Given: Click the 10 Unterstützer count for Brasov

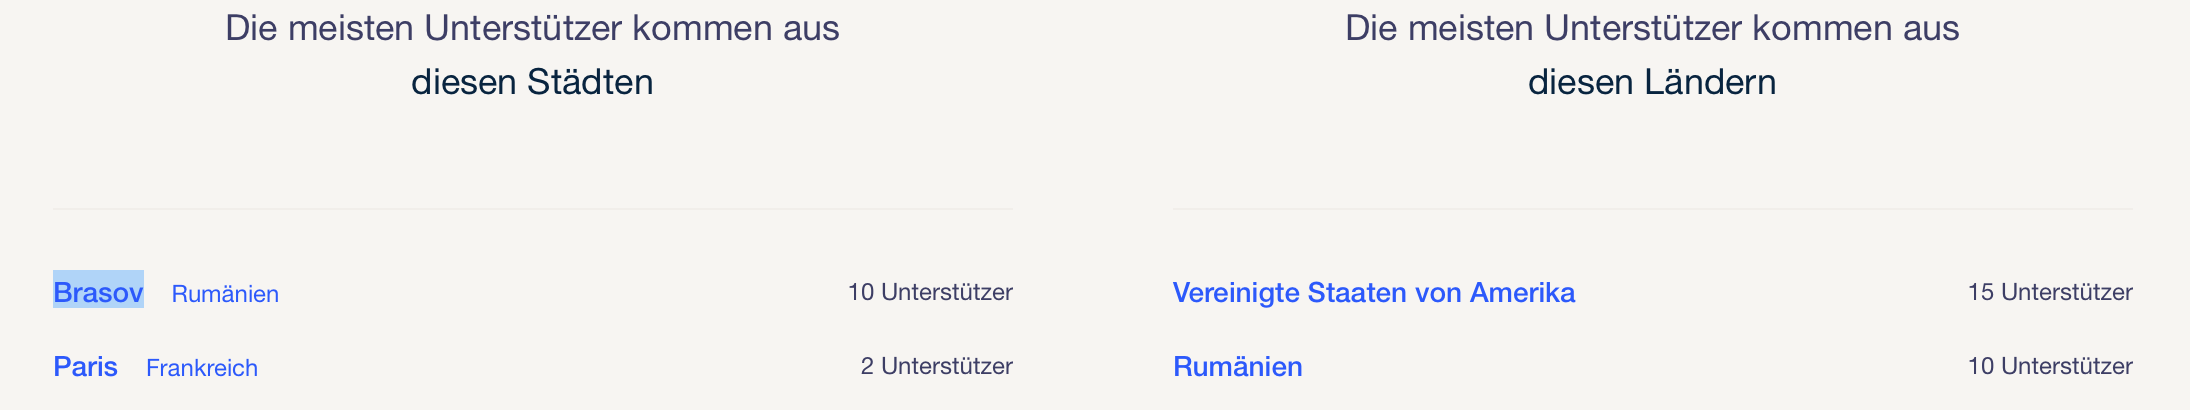Looking at the screenshot, I should (930, 292).
